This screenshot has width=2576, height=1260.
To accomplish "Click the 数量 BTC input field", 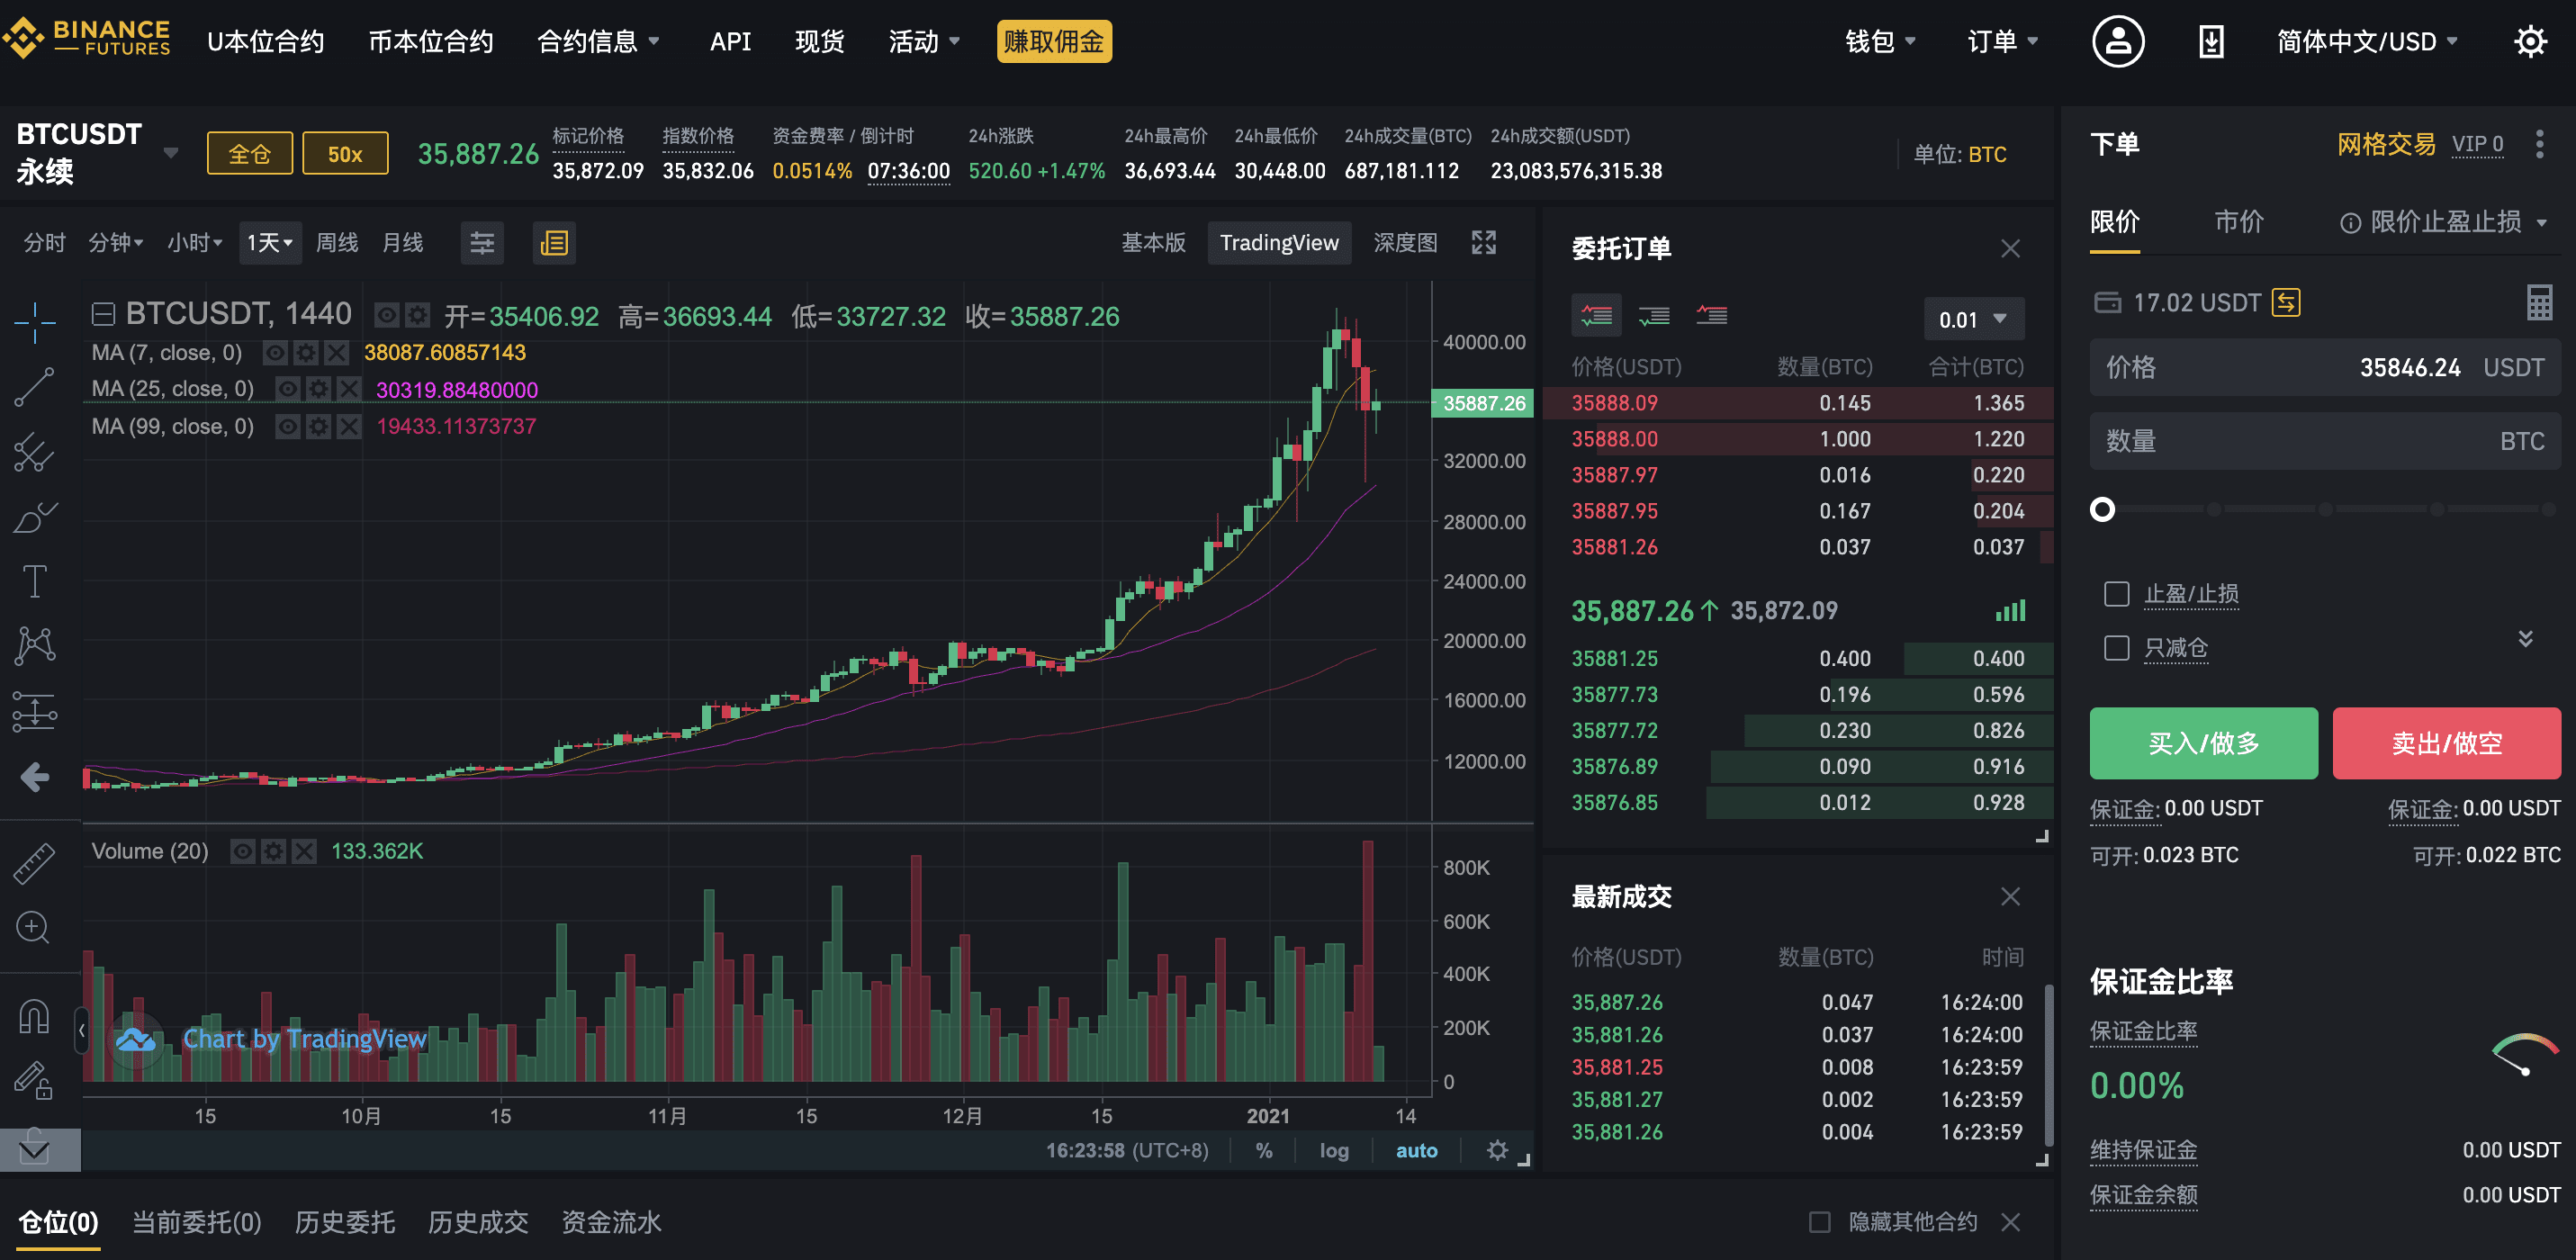I will point(2324,441).
